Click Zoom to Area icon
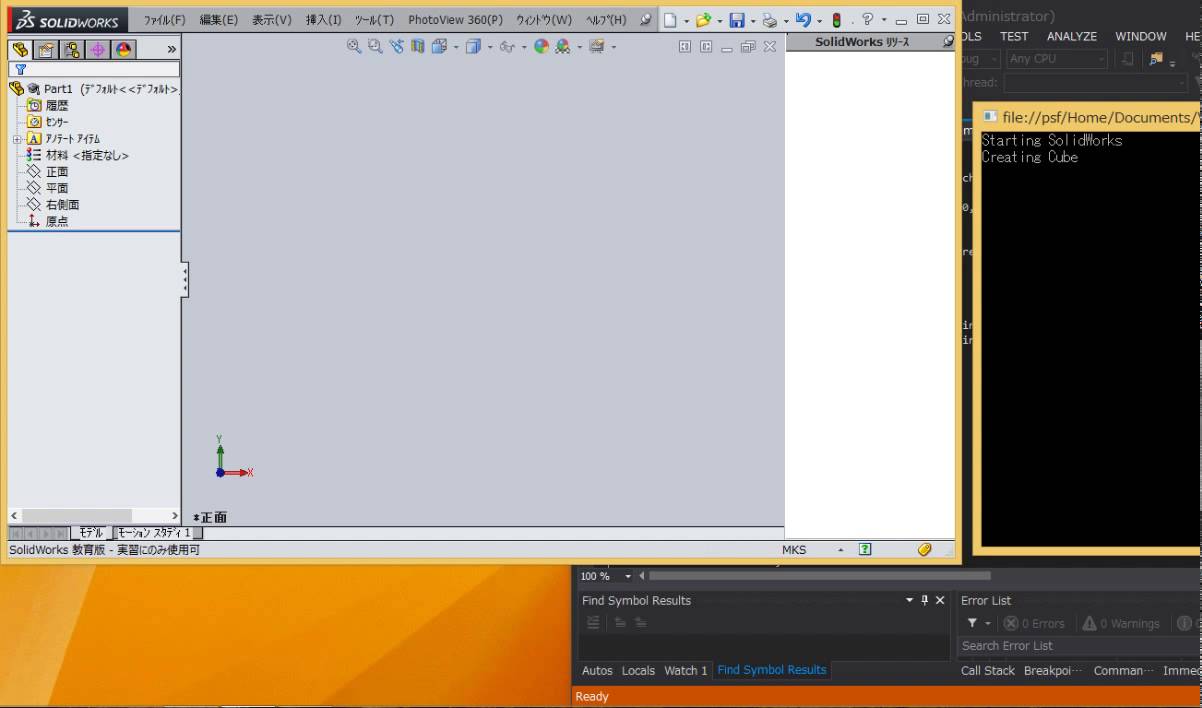1202x708 pixels. click(x=375, y=46)
